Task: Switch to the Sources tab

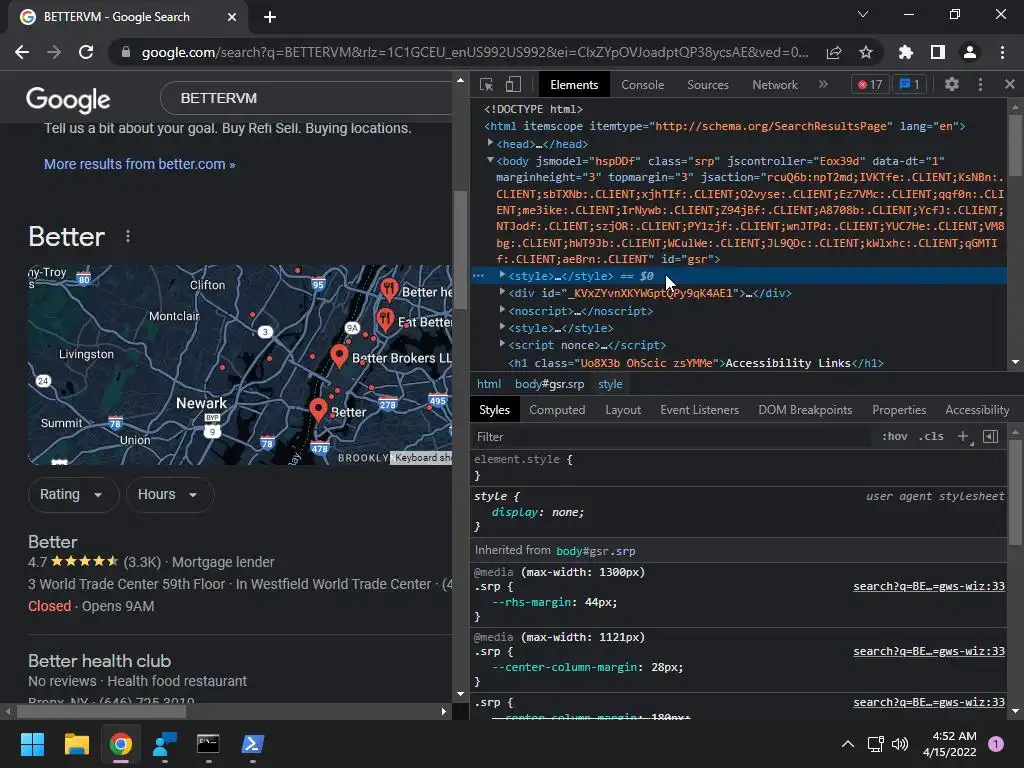Action: pos(707,85)
